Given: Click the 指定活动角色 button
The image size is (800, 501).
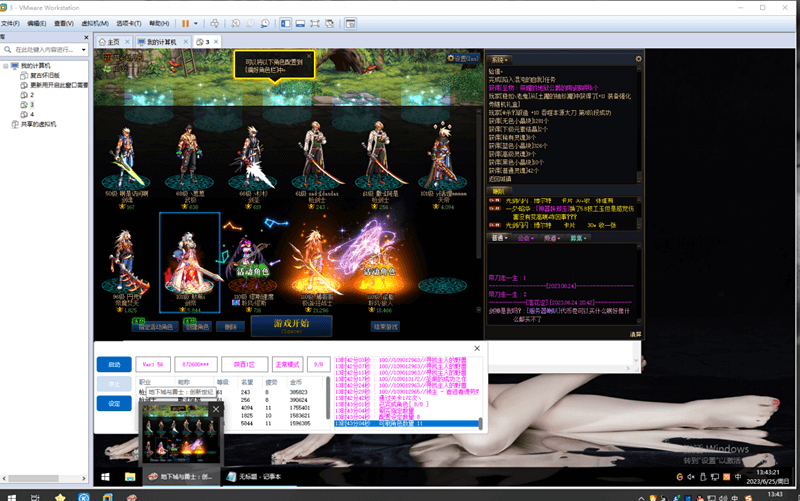Looking at the screenshot, I should [155, 327].
